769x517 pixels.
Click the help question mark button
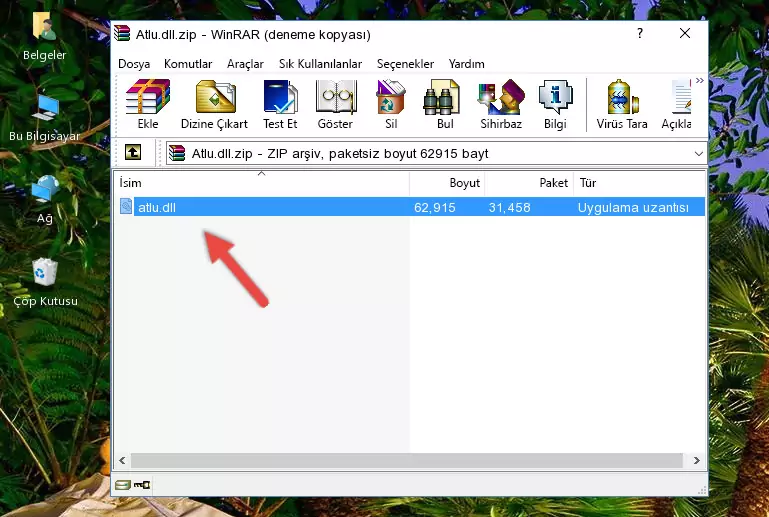[640, 33]
